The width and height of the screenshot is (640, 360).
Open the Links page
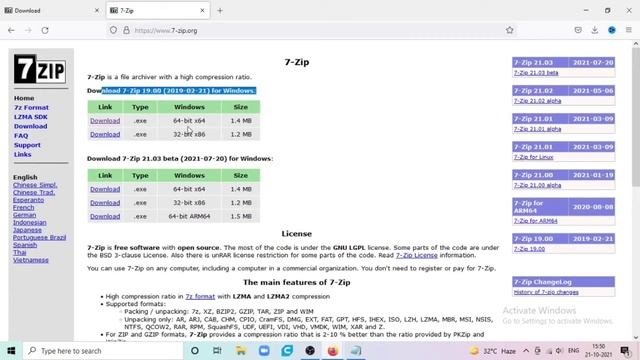point(22,154)
